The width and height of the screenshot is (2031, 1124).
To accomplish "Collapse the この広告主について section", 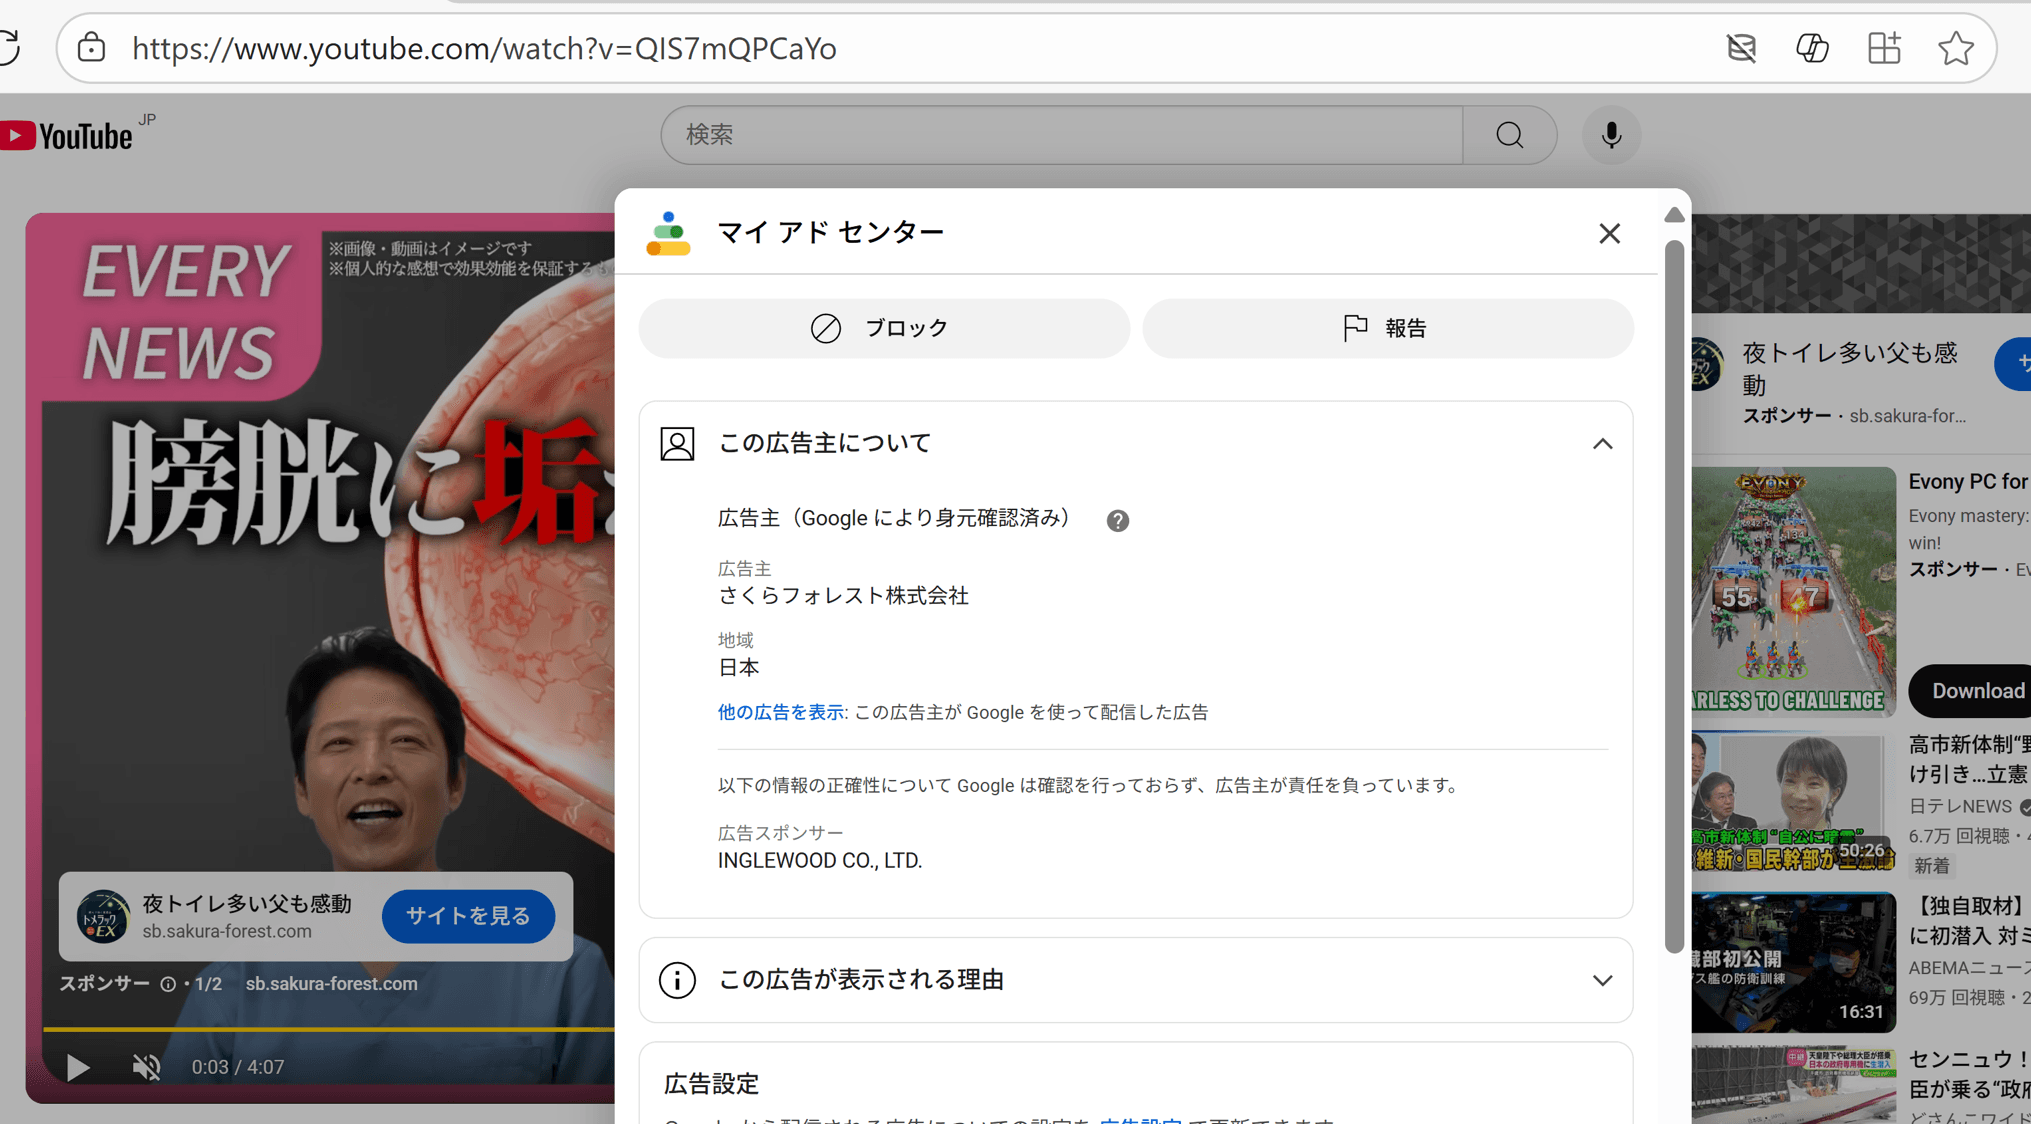I will pos(1602,444).
